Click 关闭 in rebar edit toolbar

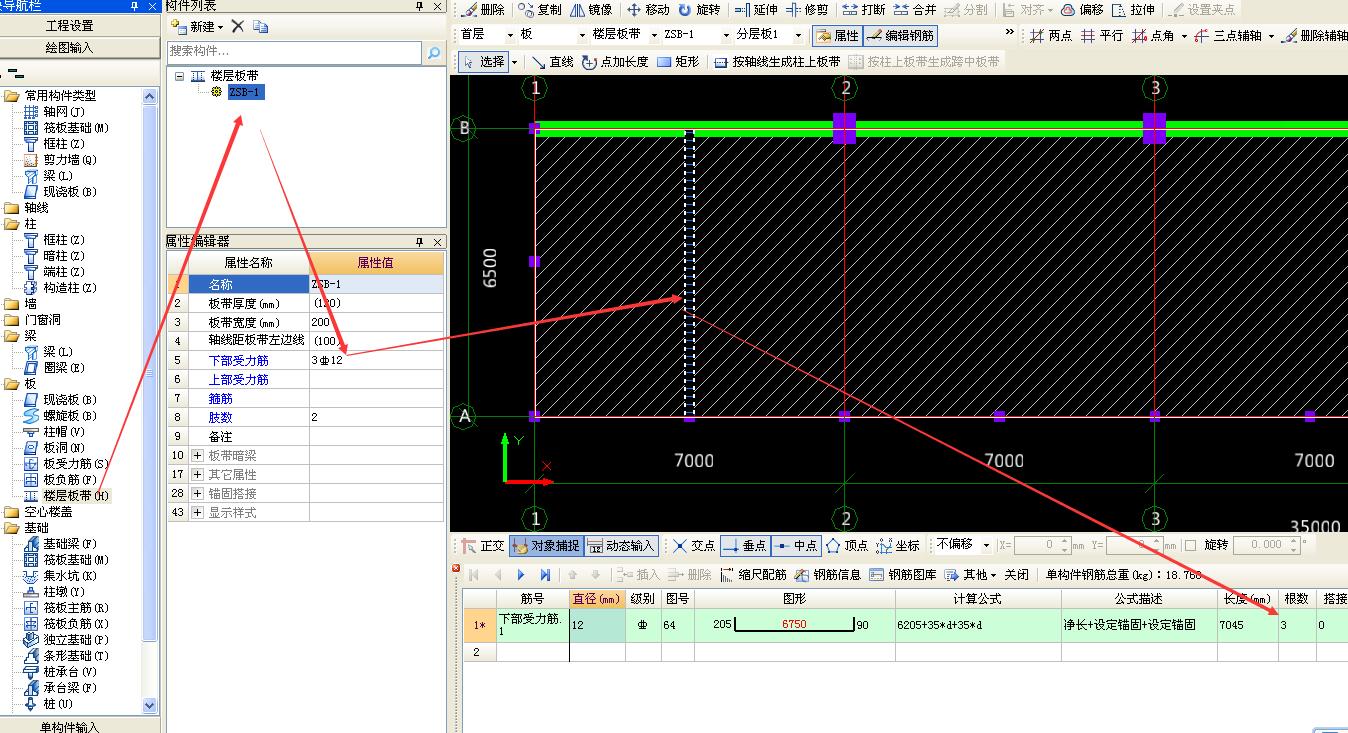(1017, 574)
